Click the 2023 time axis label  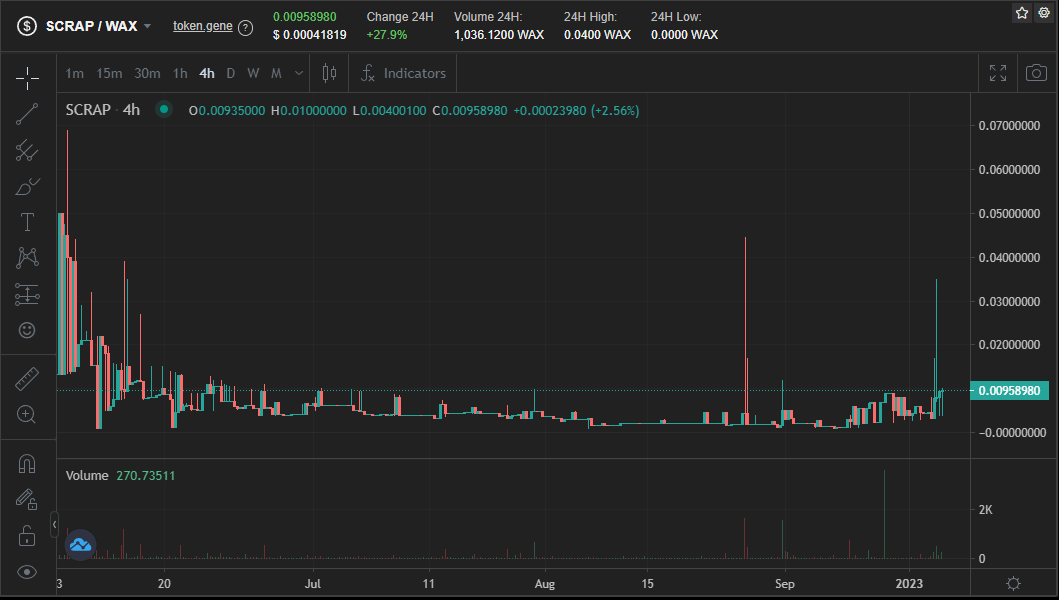909,583
